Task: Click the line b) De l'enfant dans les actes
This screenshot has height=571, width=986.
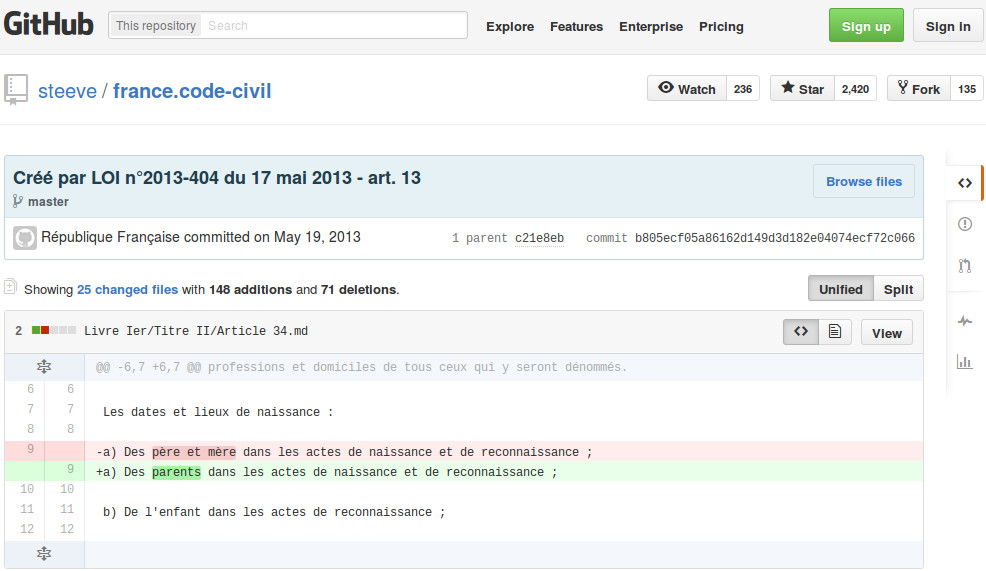Action: 274,512
